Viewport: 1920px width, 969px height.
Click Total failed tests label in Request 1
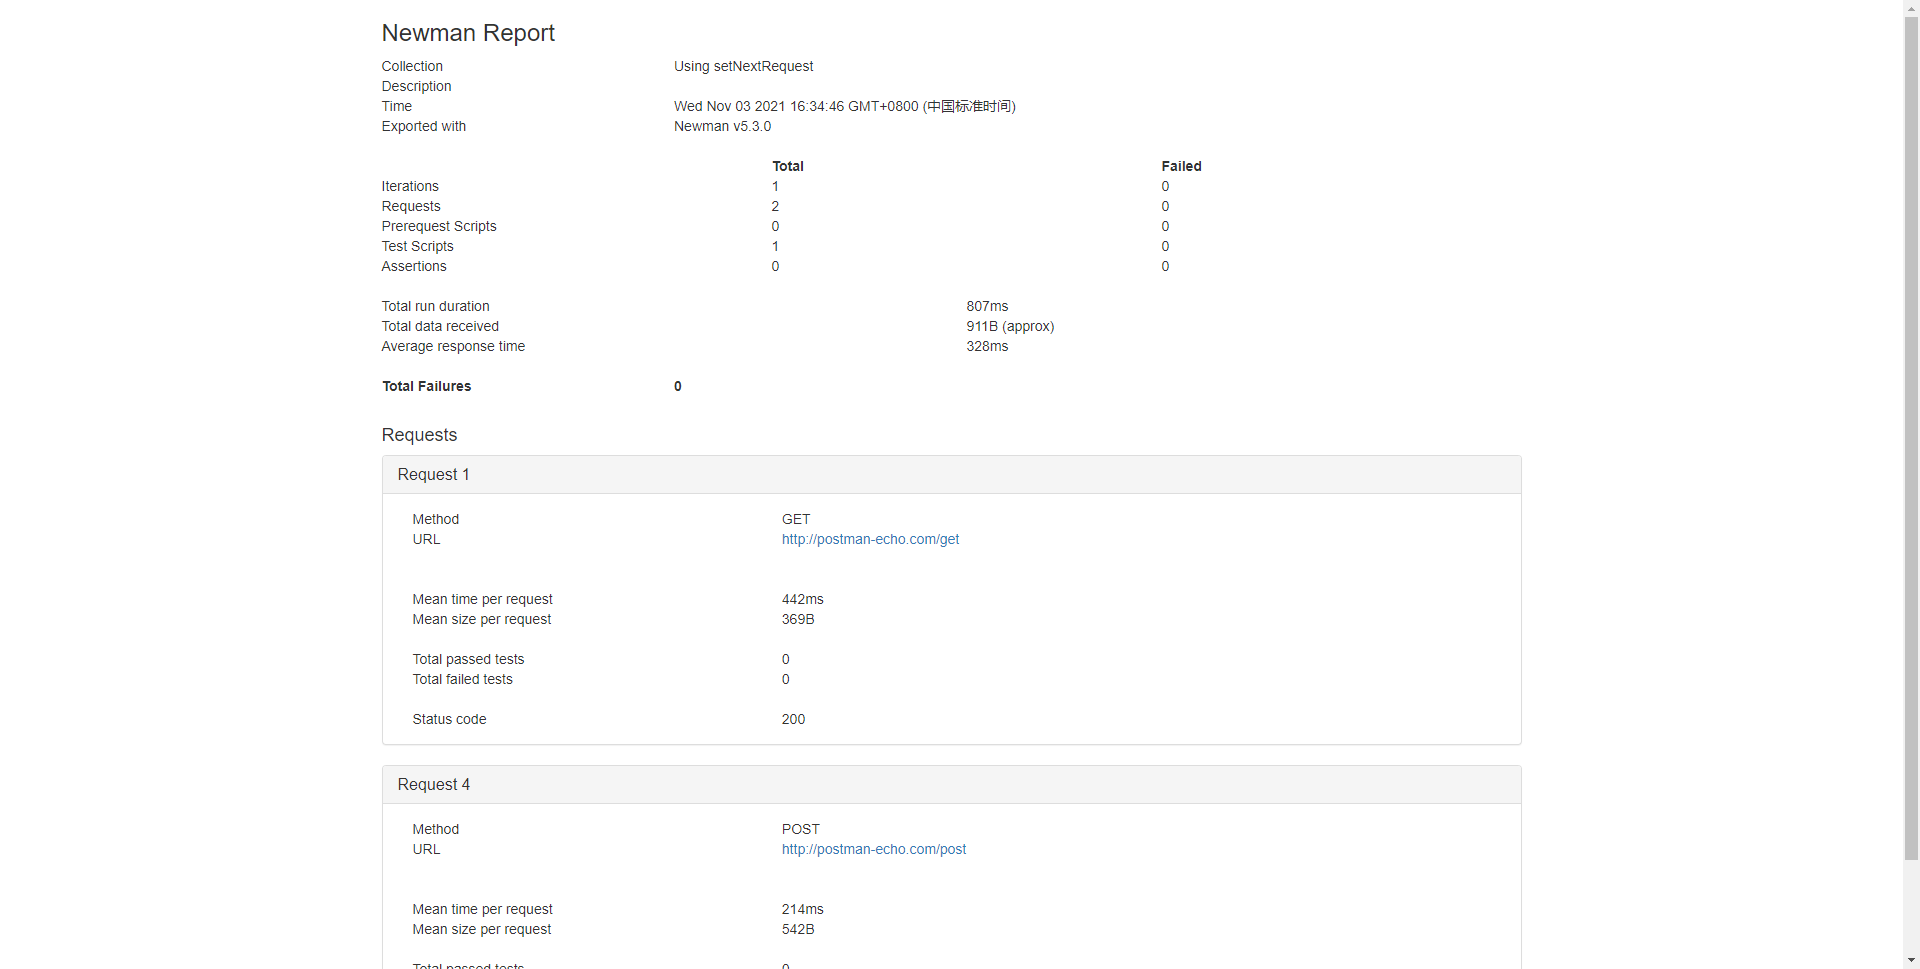point(462,679)
